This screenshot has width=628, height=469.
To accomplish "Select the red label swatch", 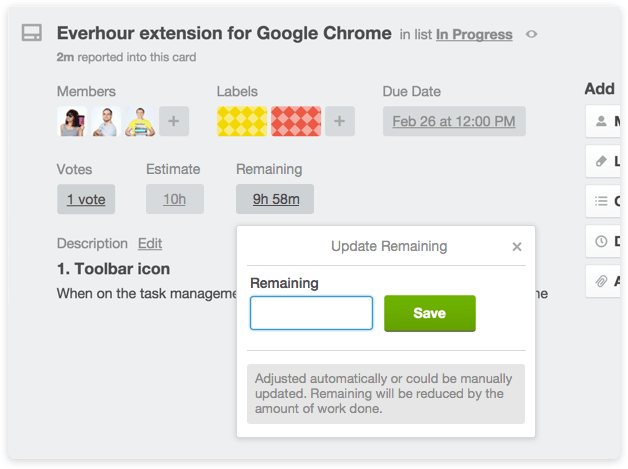I will [296, 121].
